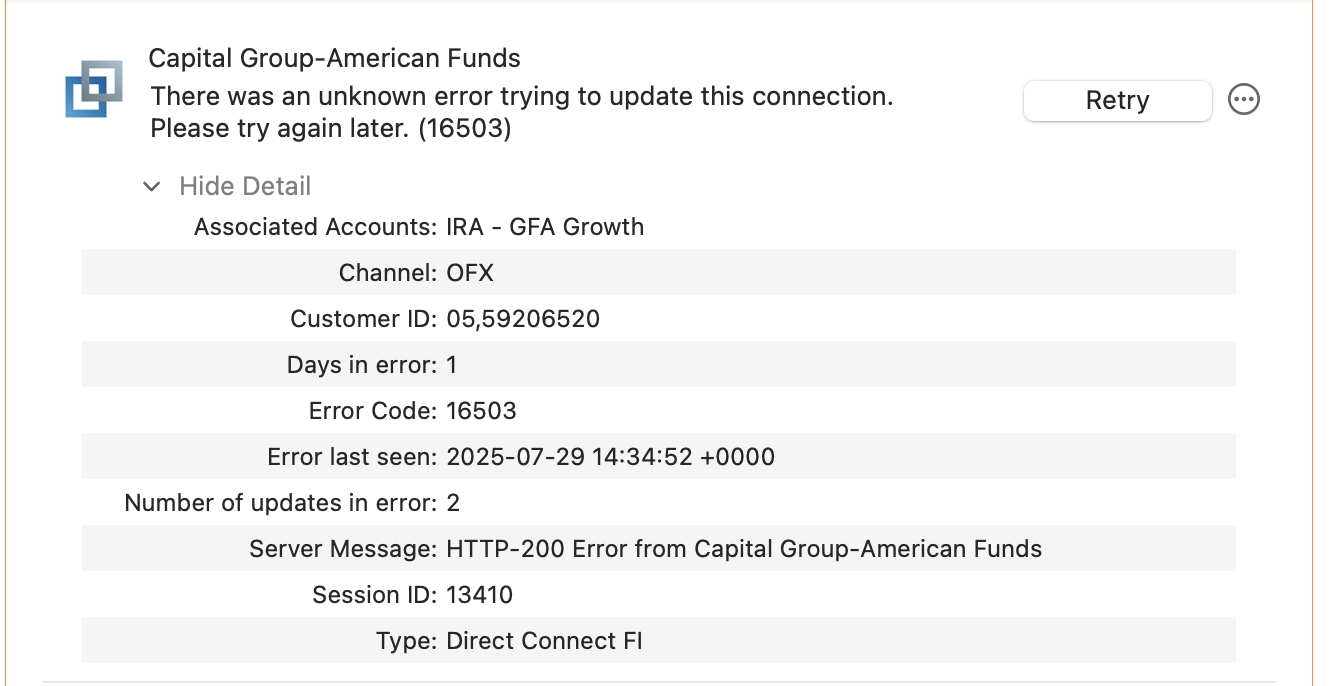Click the HTTP-200 Error server message
This screenshot has height=686, width=1330.
pos(744,549)
